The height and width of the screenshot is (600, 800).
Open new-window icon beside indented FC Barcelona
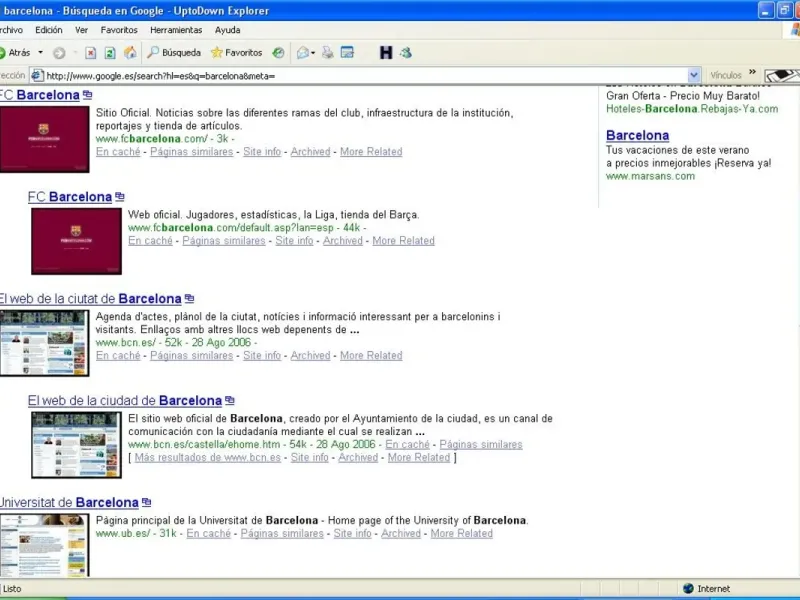point(120,196)
